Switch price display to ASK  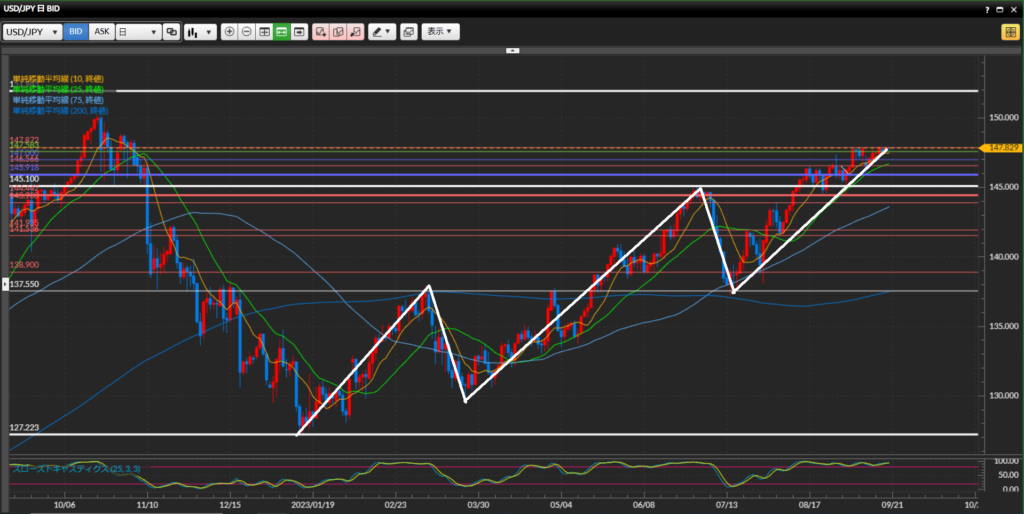pyautogui.click(x=101, y=32)
